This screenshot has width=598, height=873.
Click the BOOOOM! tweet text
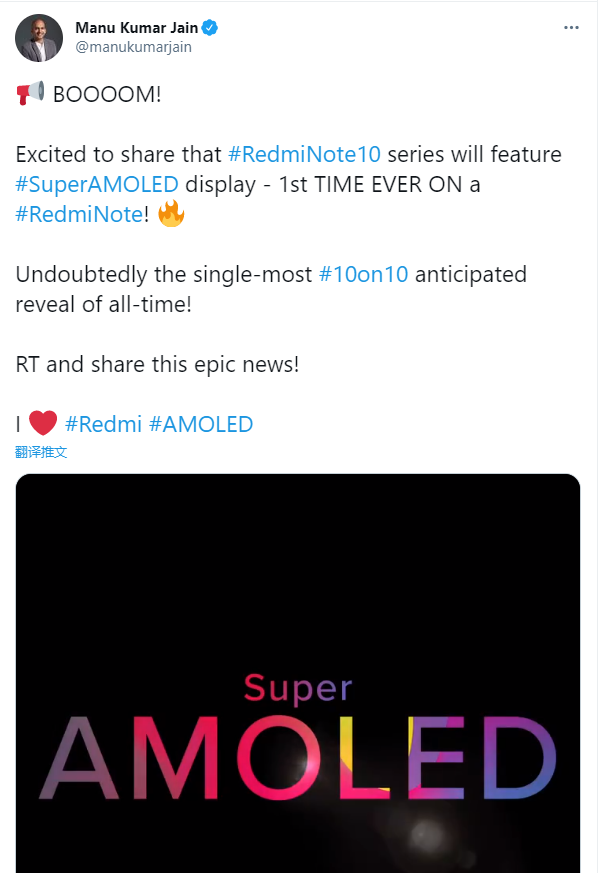coord(107,94)
